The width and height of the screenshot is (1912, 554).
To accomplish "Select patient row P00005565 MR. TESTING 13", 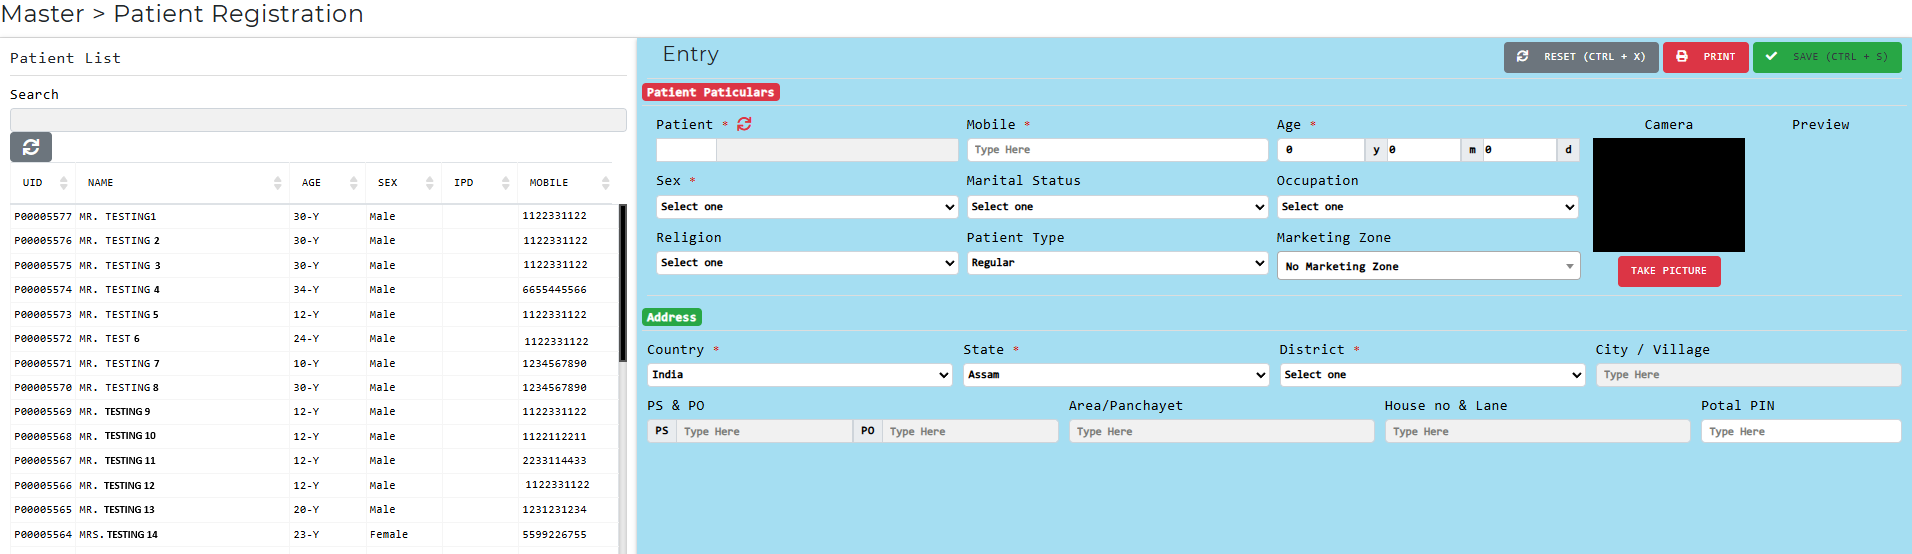I will coord(312,510).
